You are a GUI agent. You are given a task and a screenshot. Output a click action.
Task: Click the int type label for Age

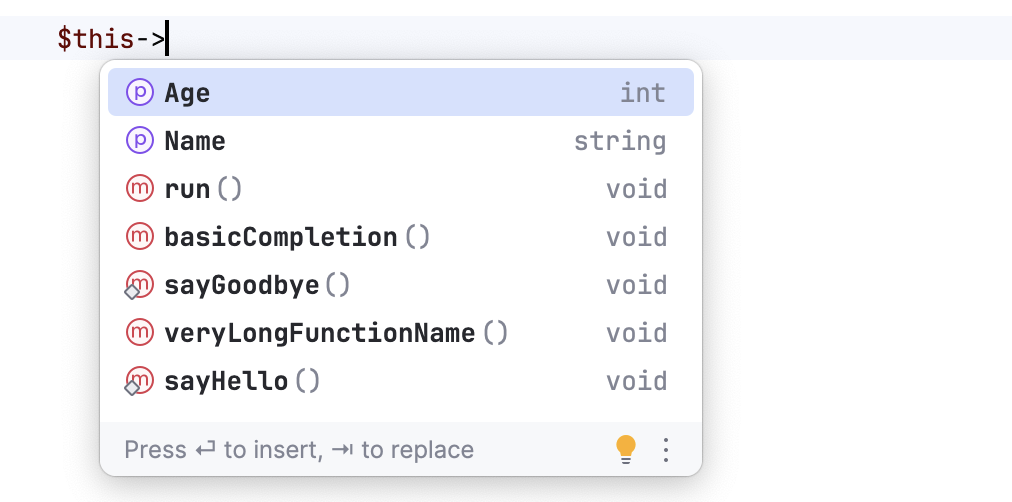[x=642, y=93]
